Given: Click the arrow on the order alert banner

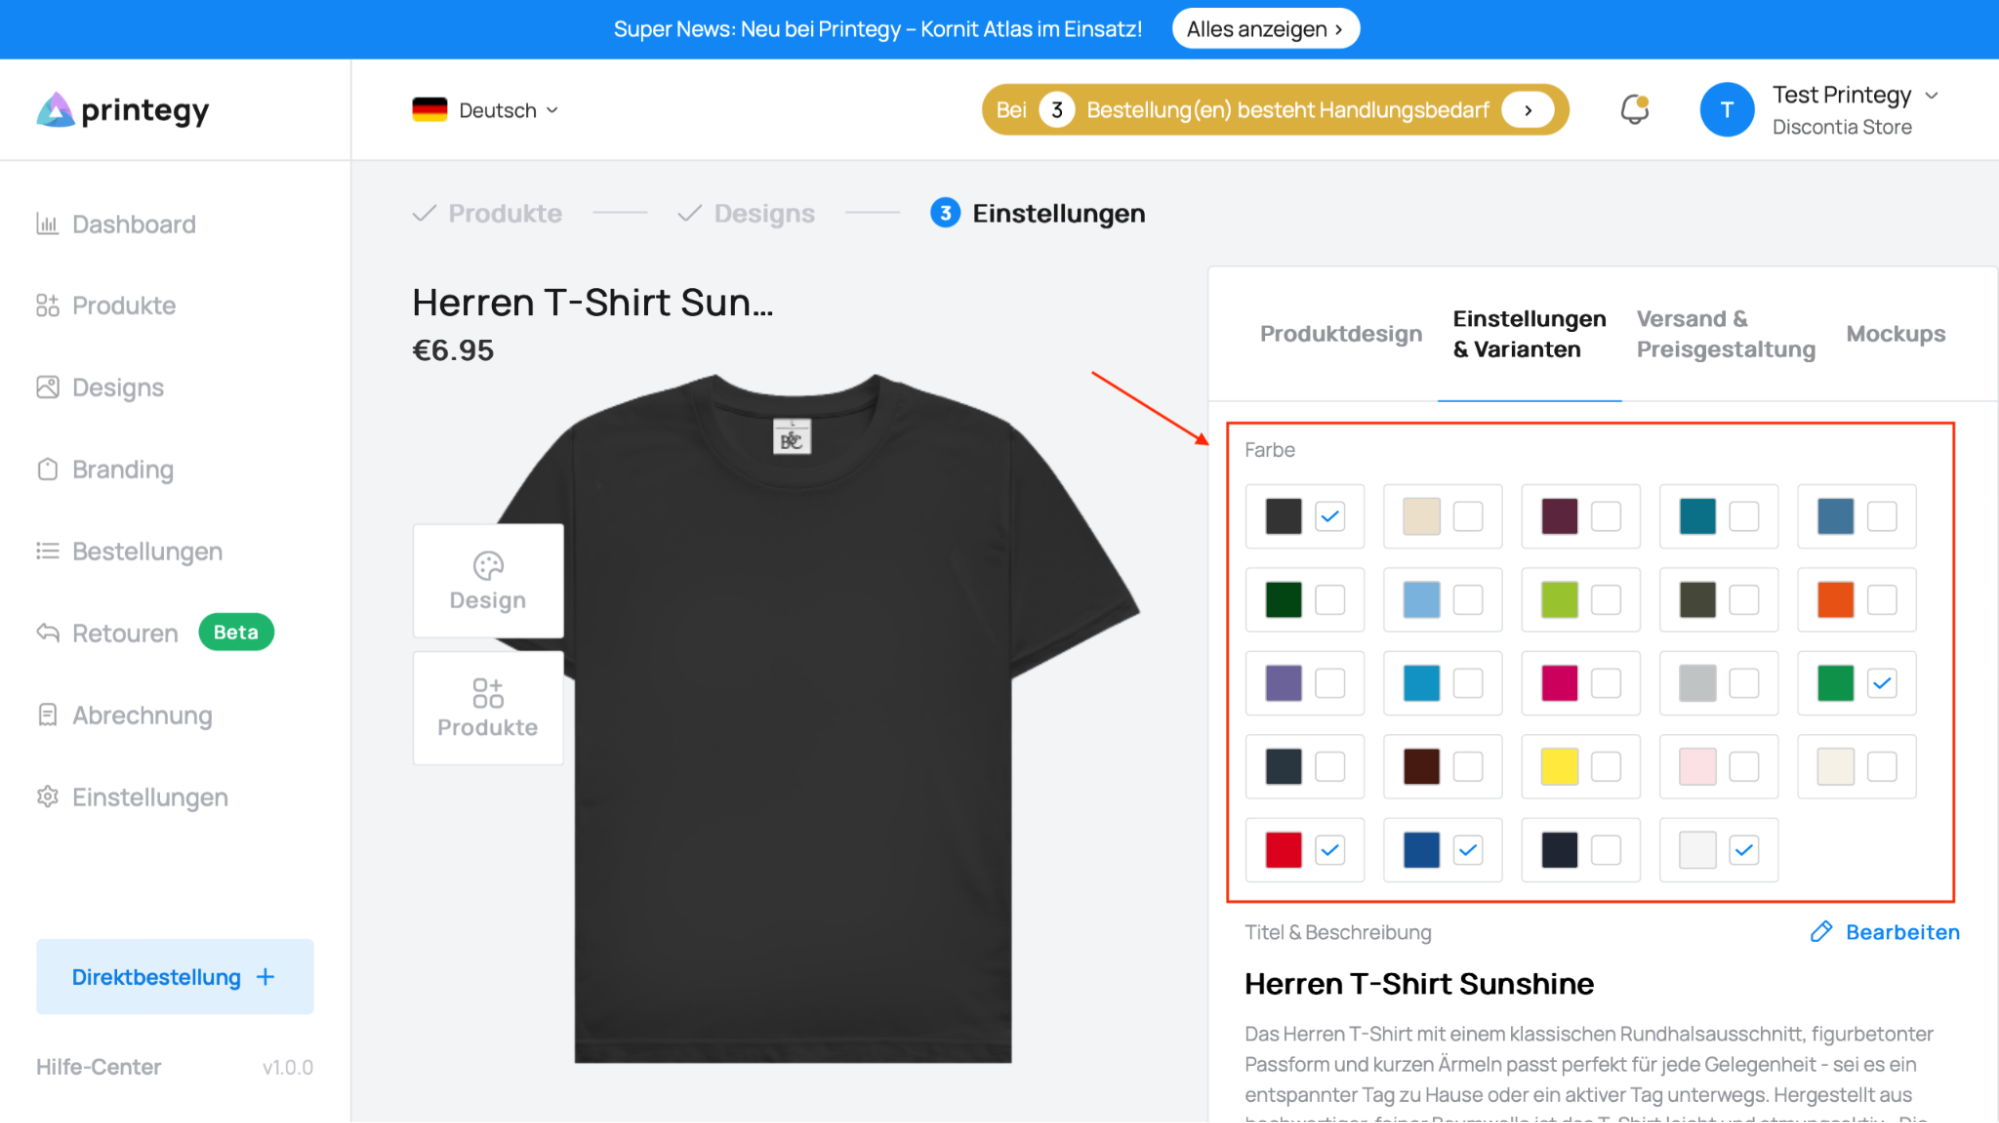Looking at the screenshot, I should (1527, 110).
